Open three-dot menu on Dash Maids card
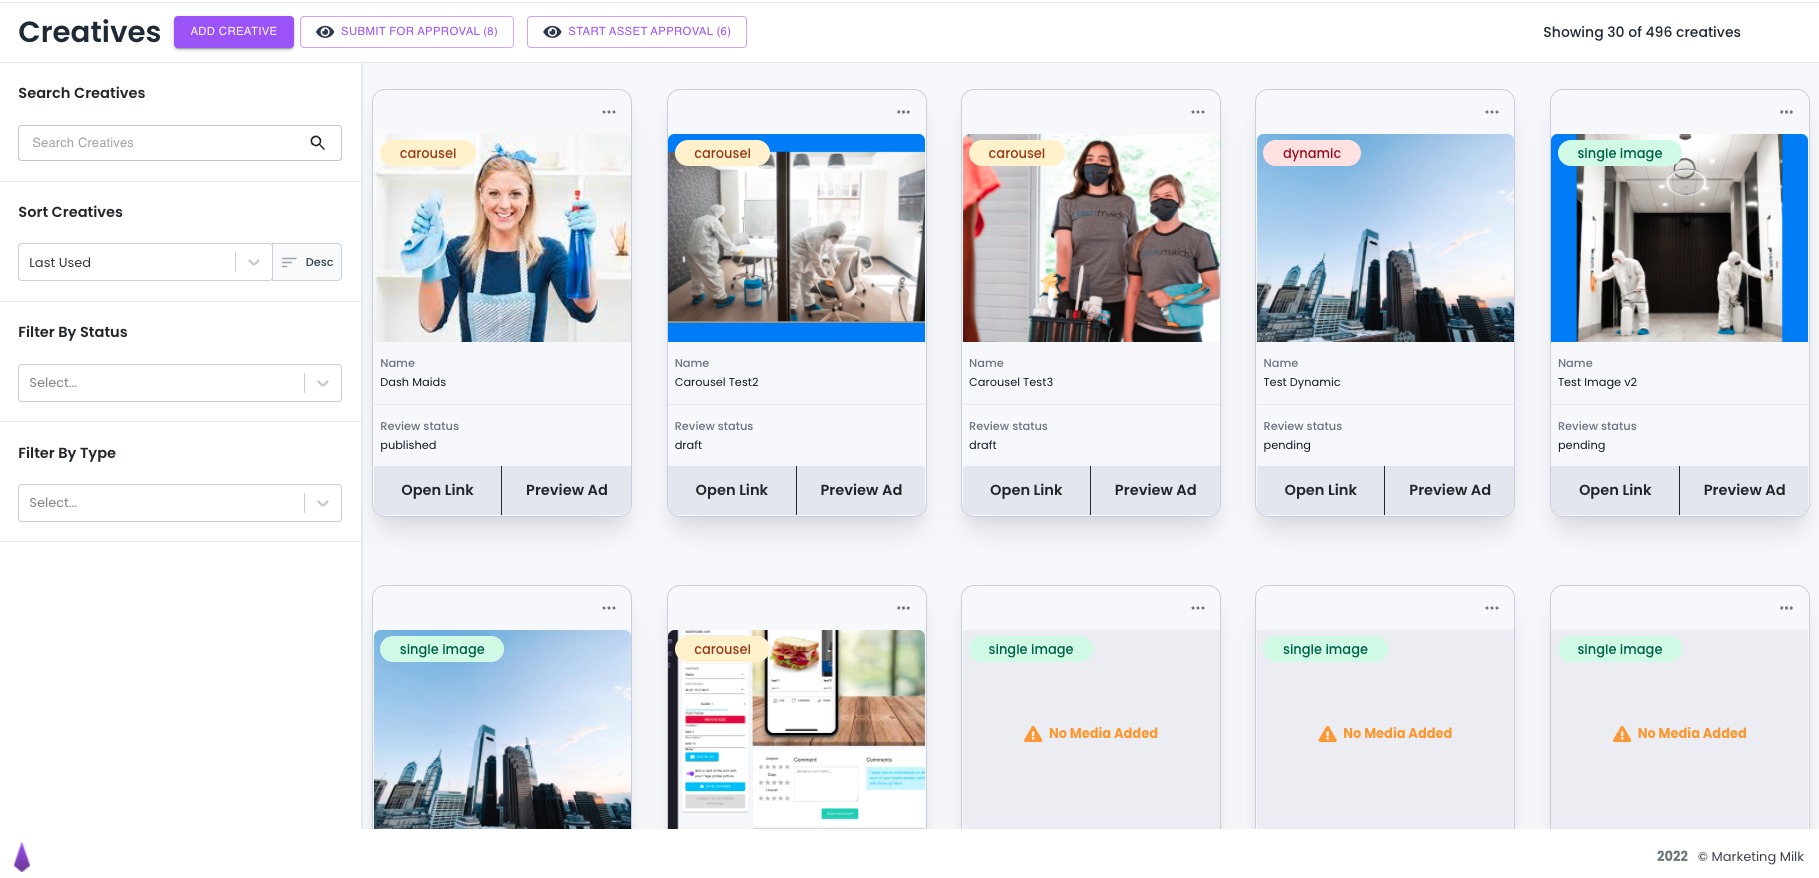 (x=609, y=112)
